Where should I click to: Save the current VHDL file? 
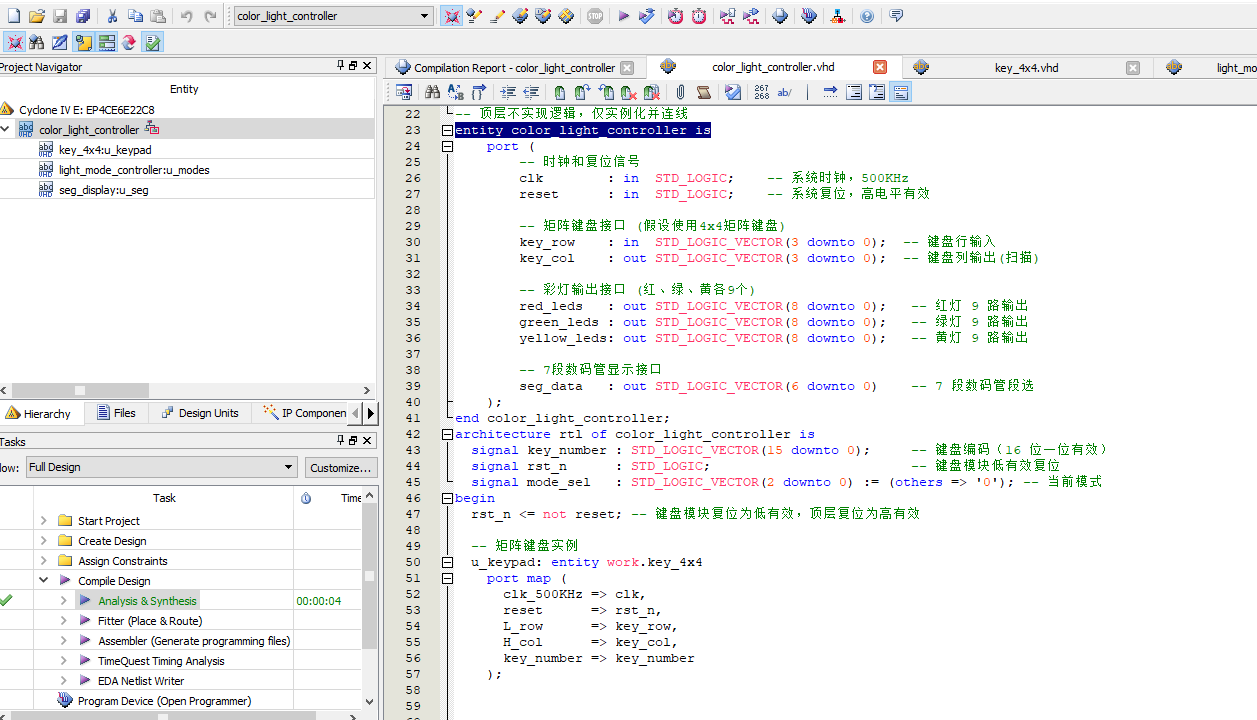(60, 16)
